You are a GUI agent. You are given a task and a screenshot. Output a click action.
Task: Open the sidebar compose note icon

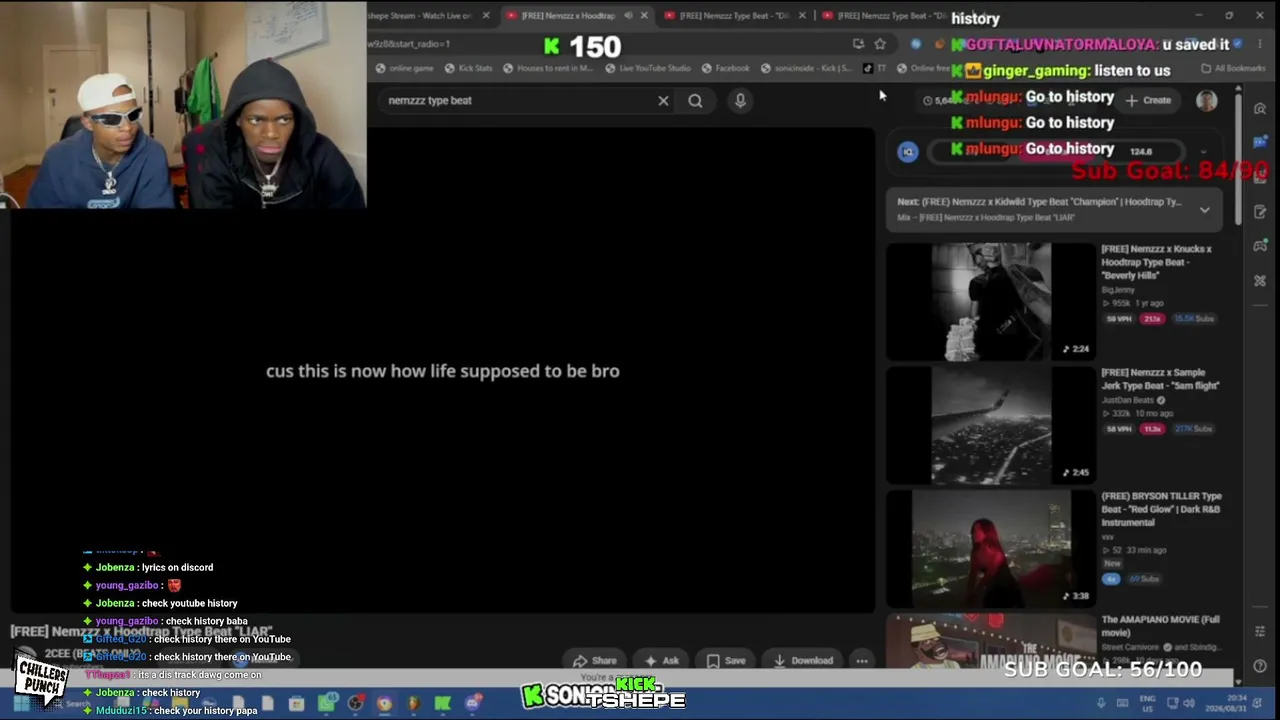pyautogui.click(x=1260, y=211)
